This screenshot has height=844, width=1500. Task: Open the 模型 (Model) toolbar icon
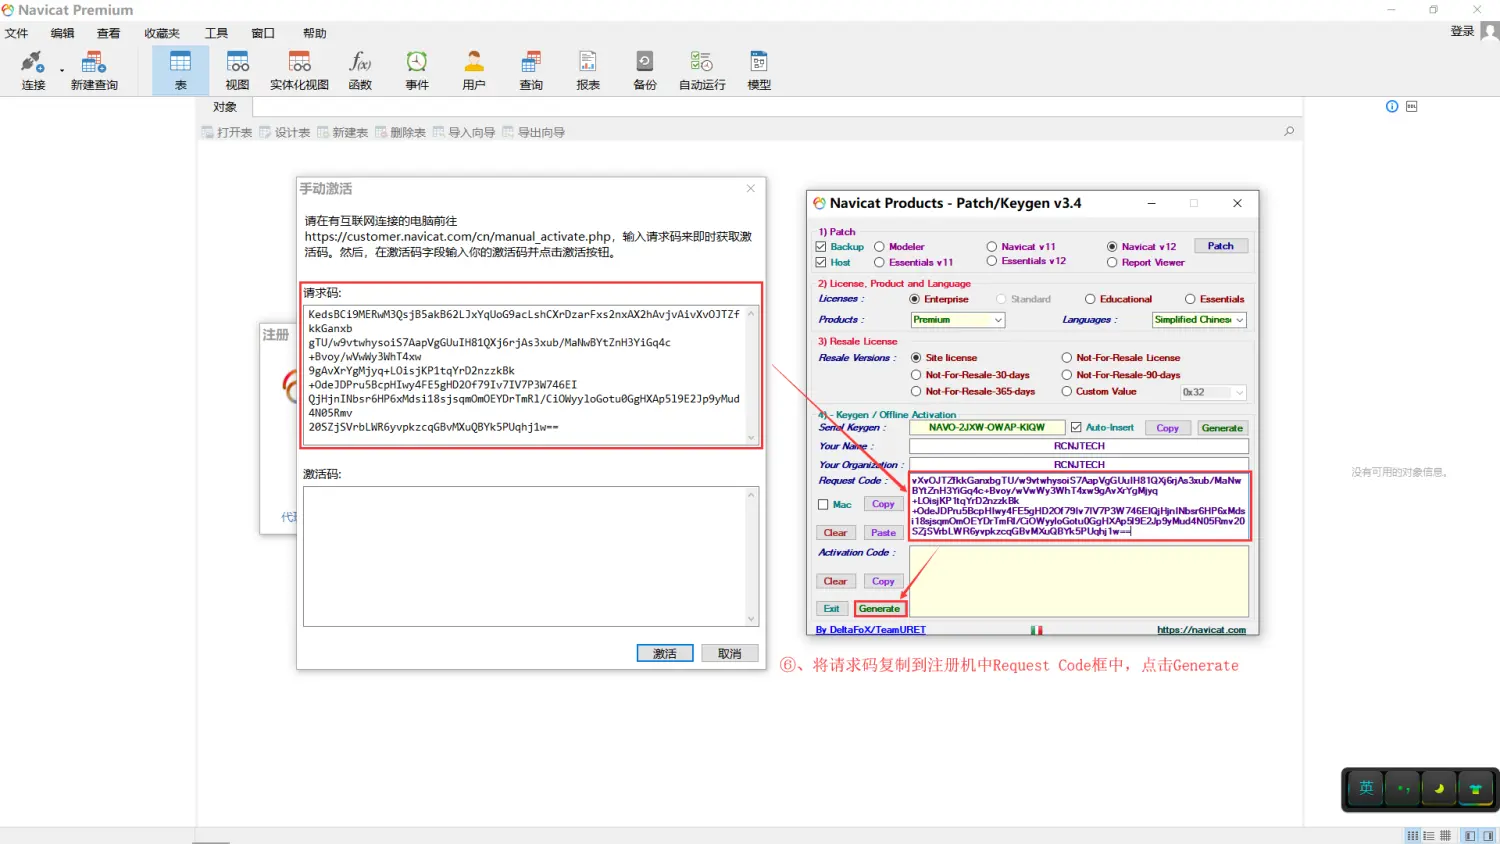(x=759, y=70)
